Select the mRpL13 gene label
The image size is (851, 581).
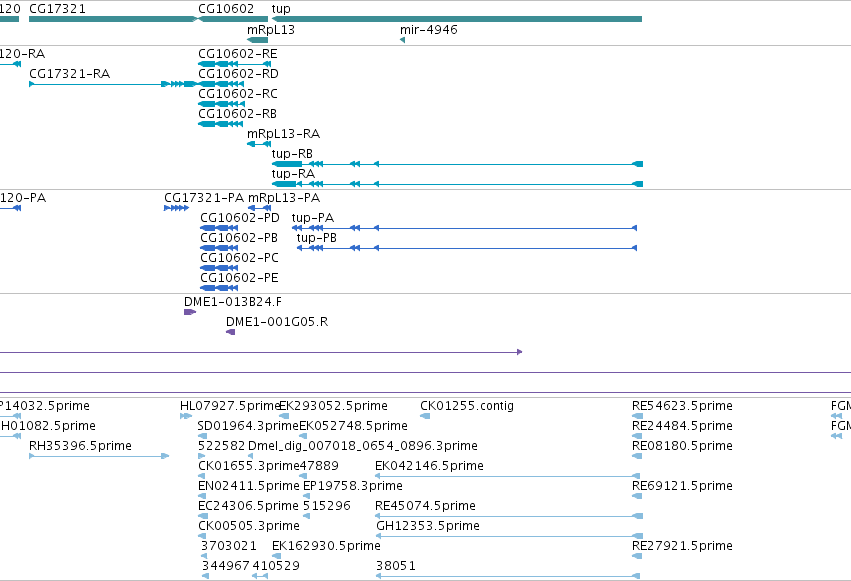point(271,30)
